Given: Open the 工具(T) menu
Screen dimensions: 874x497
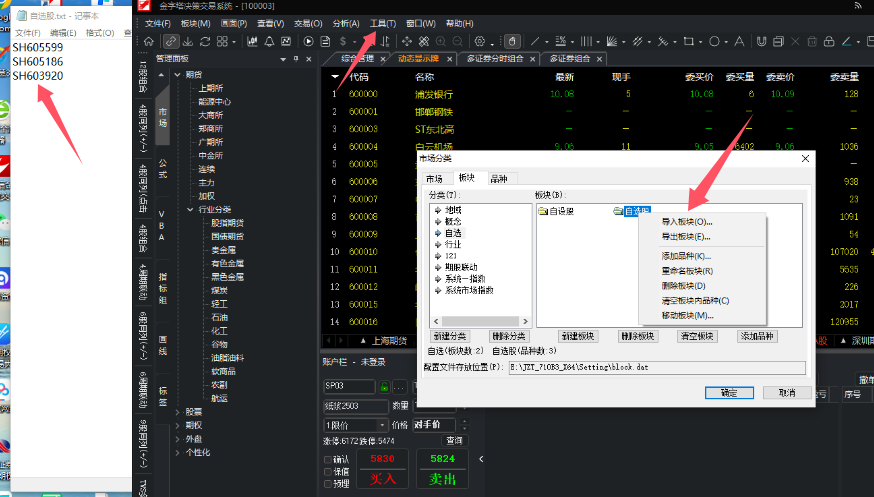Looking at the screenshot, I should click(x=382, y=23).
